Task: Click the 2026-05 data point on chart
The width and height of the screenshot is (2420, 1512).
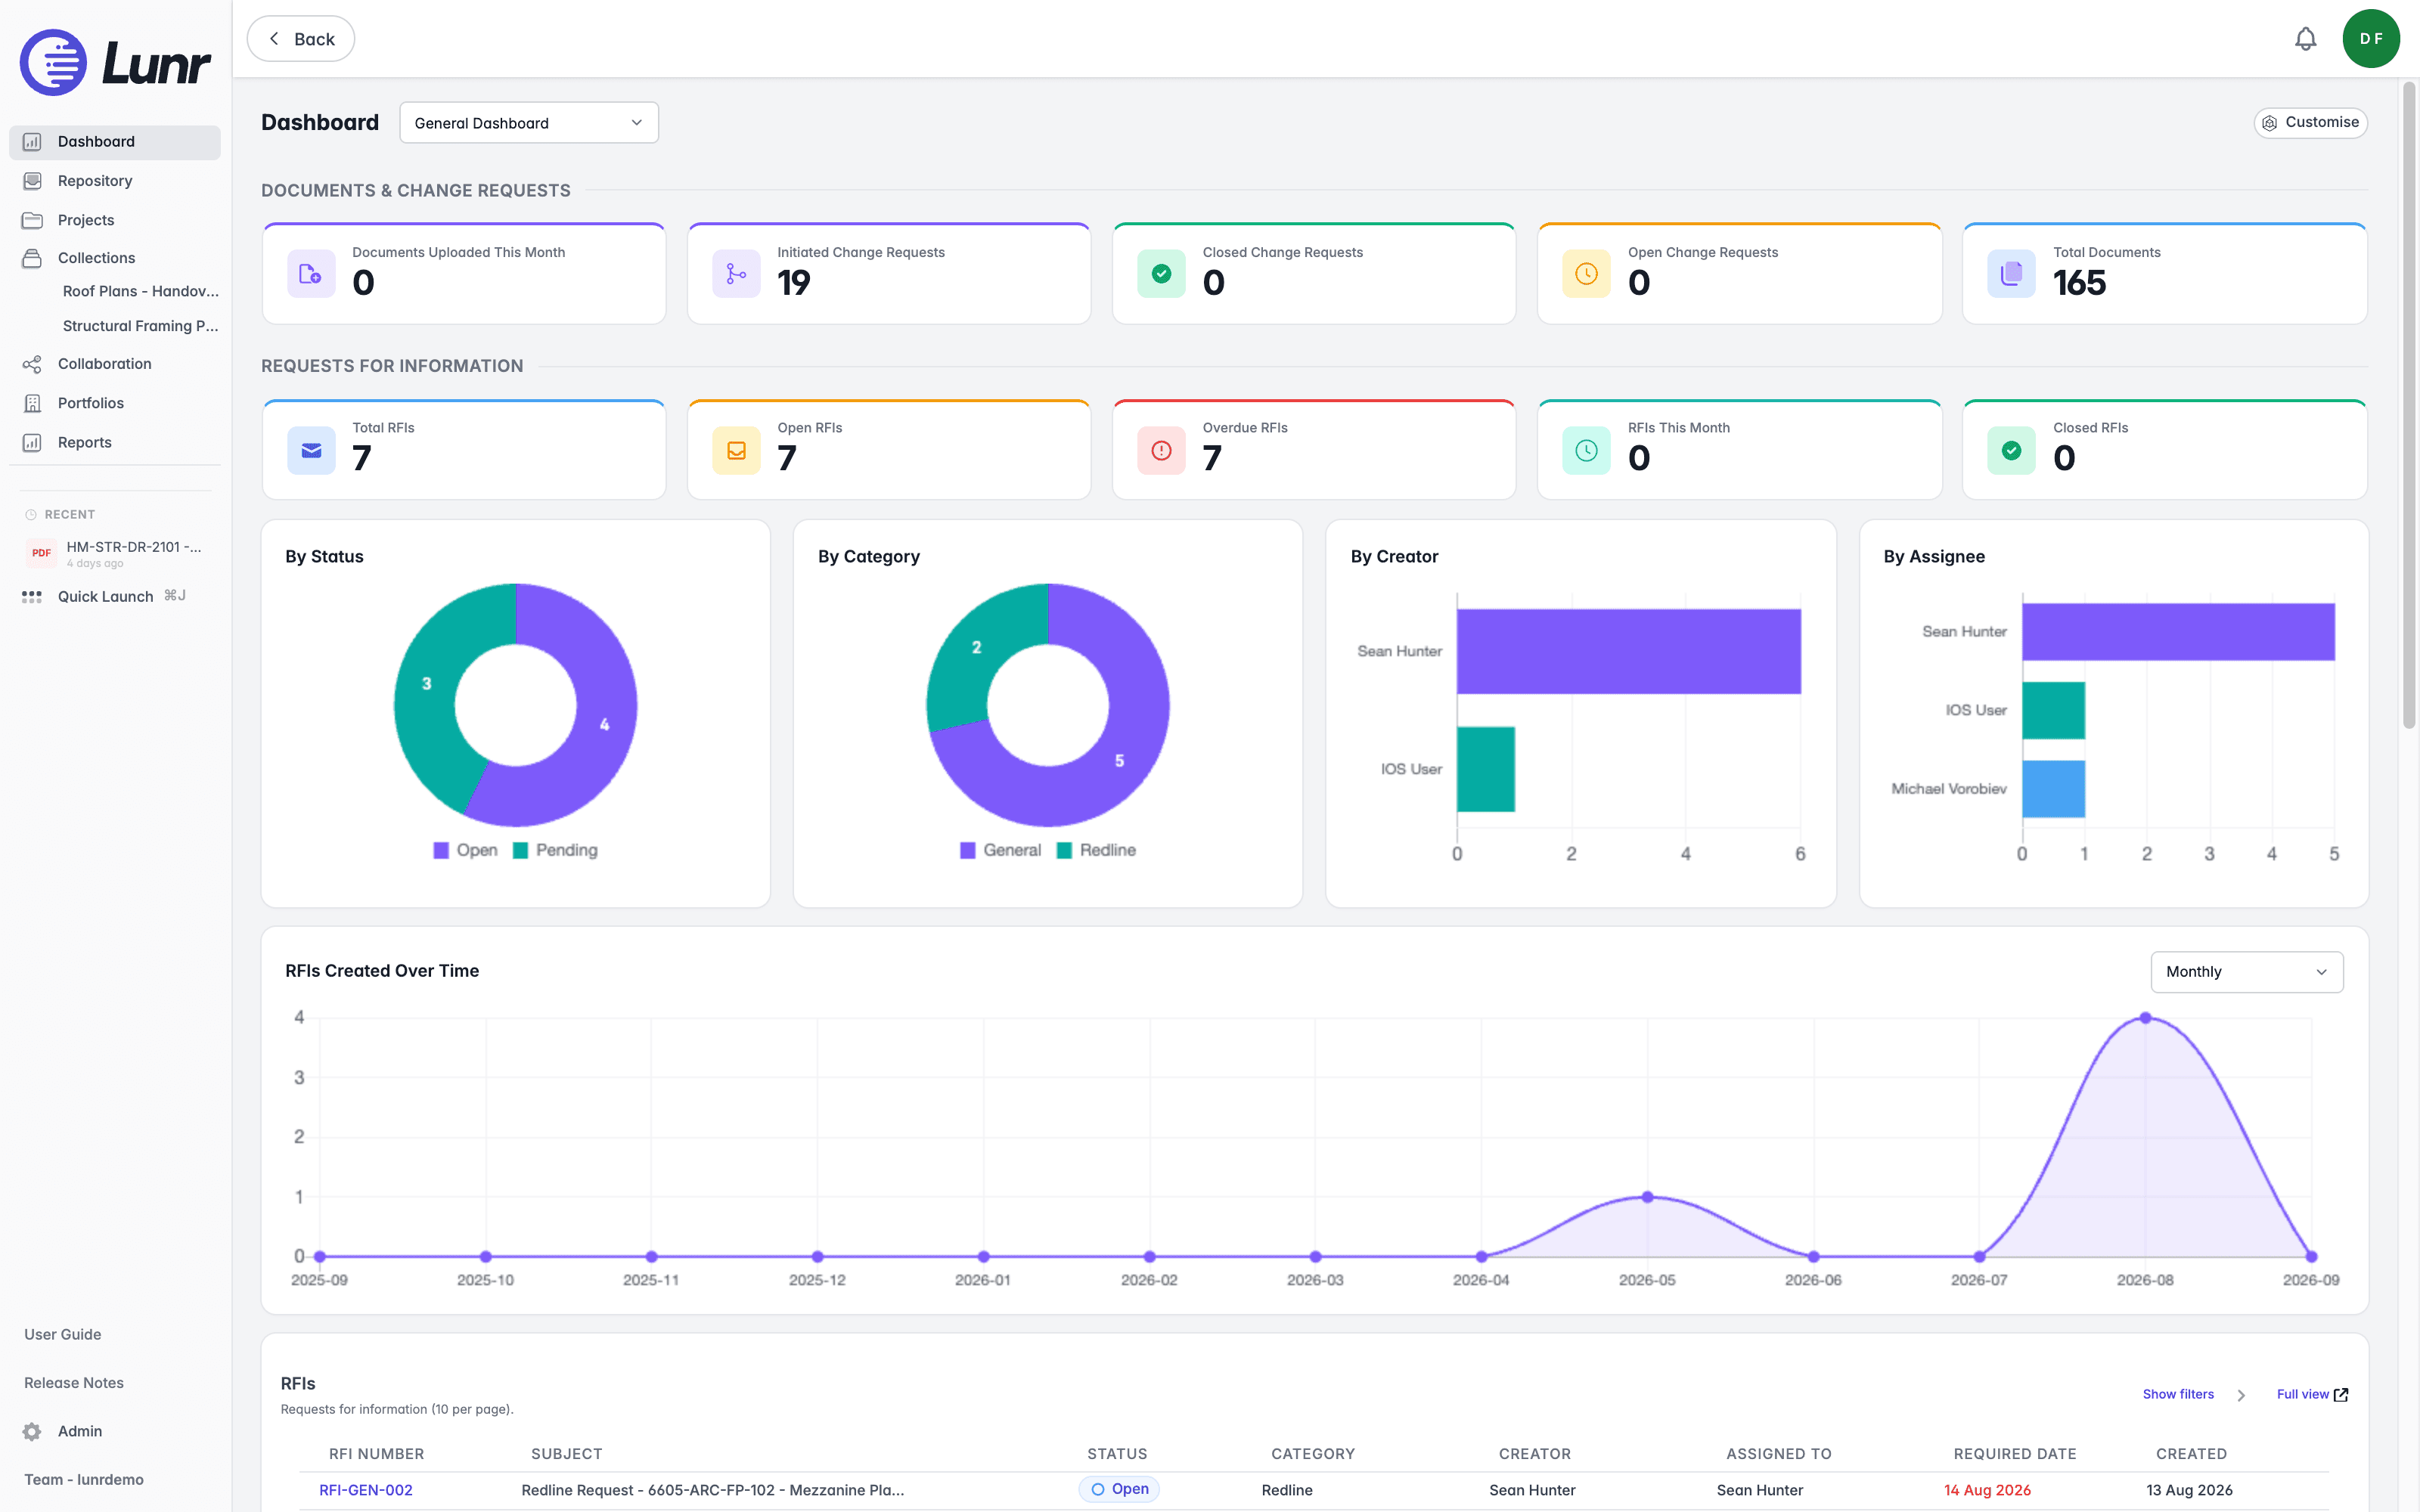Action: [x=1647, y=1197]
